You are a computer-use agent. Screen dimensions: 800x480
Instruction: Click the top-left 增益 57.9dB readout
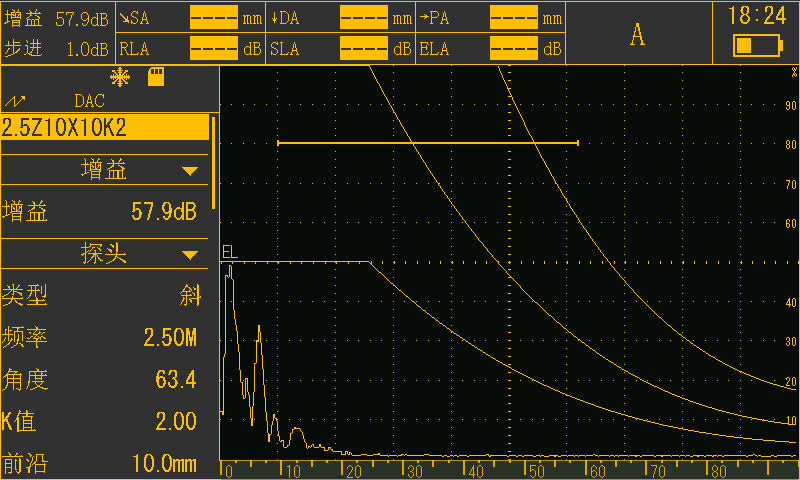(57, 19)
